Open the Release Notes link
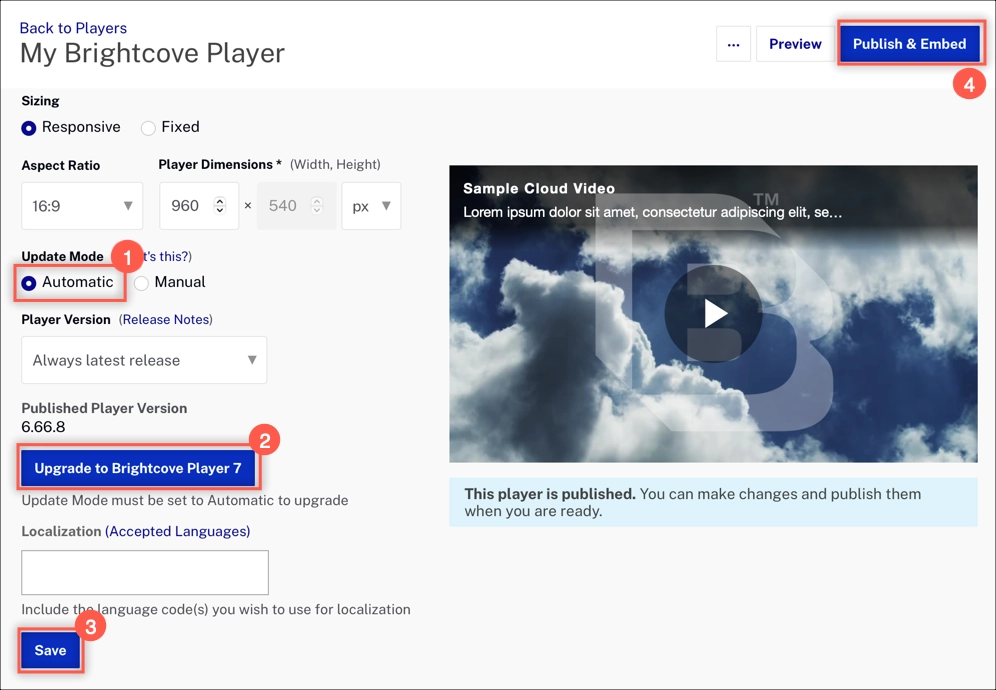This screenshot has height=690, width=996. [x=166, y=320]
